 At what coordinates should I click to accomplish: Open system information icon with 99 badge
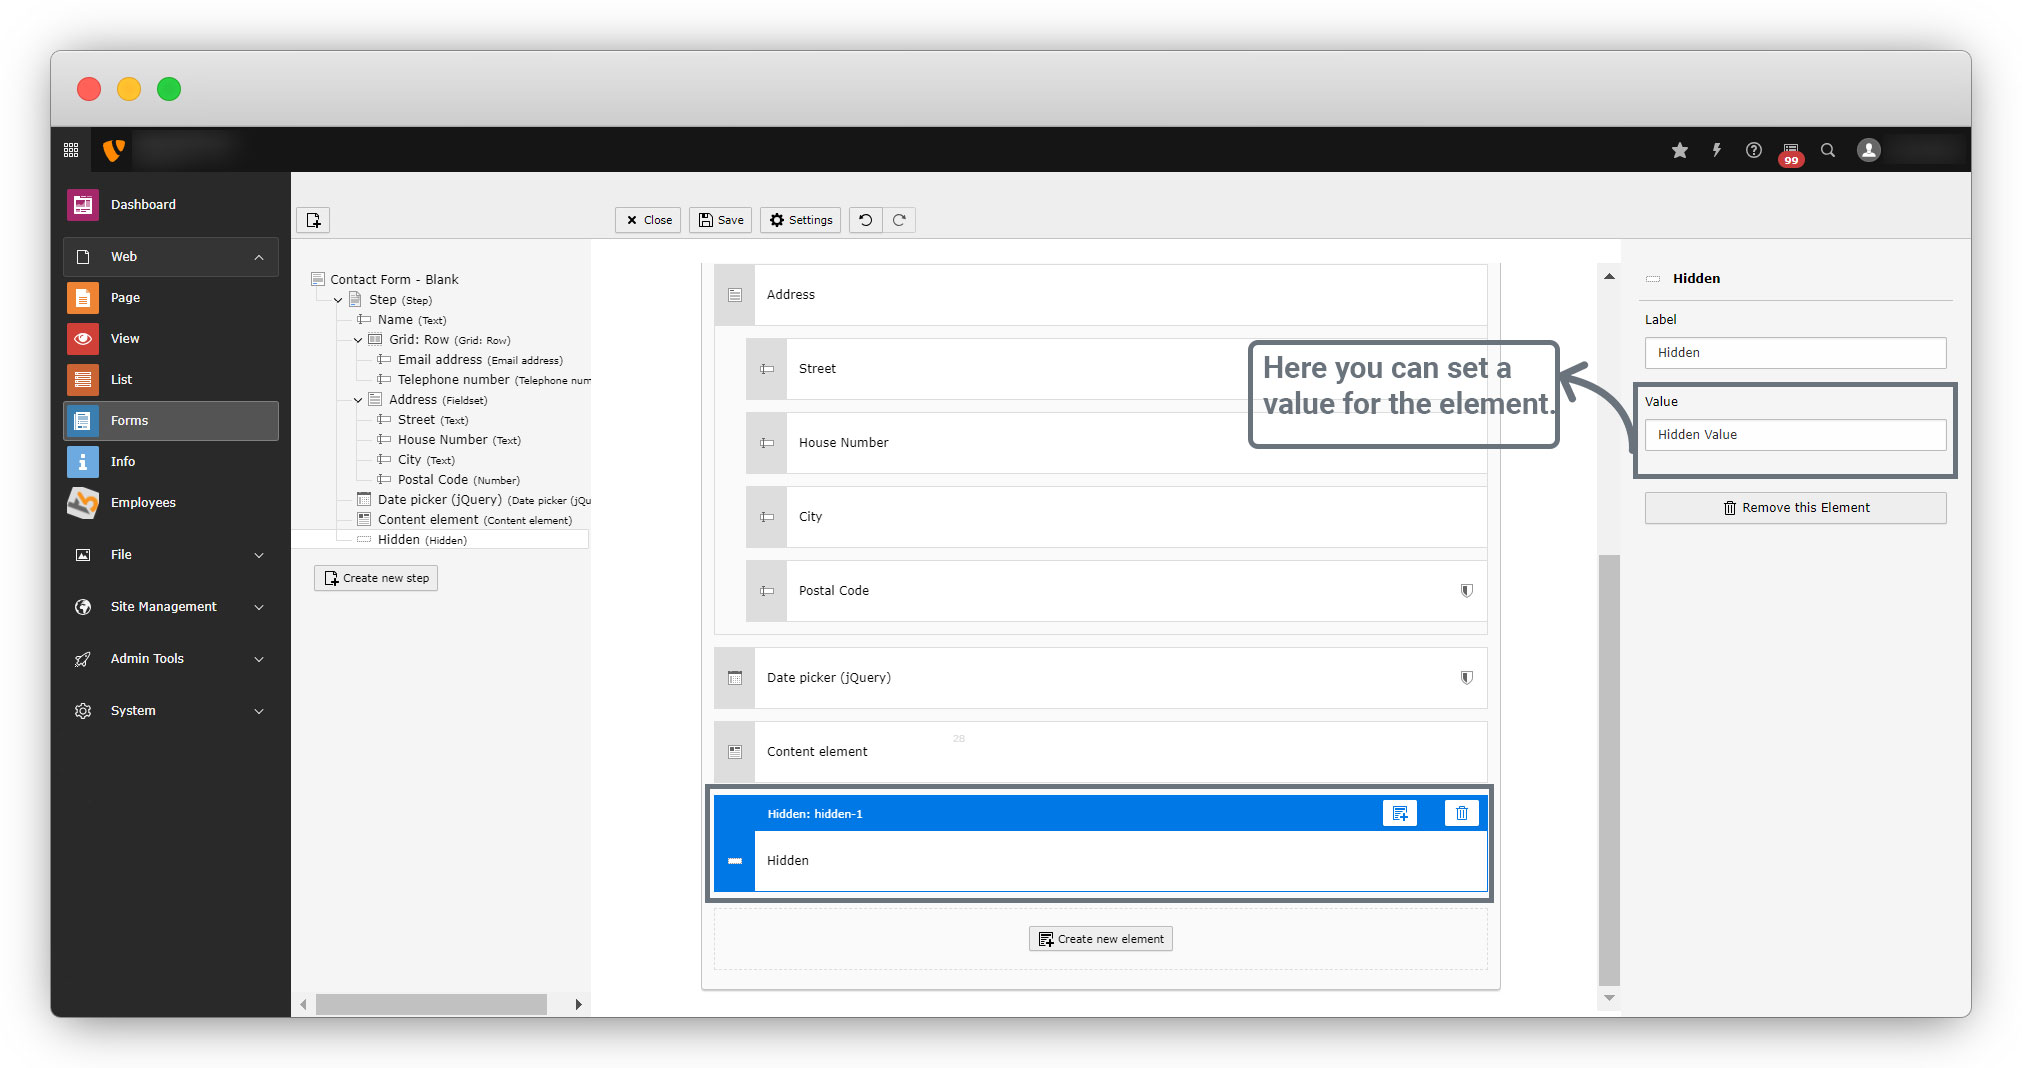[1790, 152]
